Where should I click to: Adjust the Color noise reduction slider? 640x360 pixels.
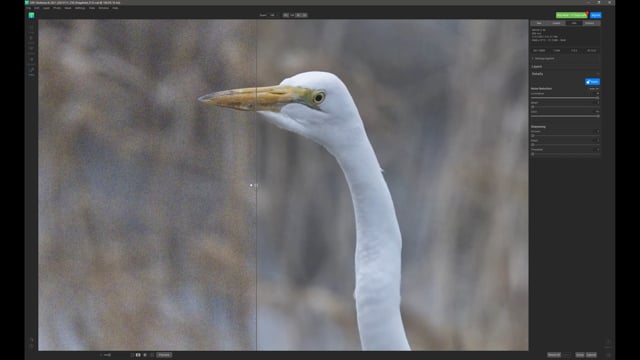pyautogui.click(x=565, y=116)
